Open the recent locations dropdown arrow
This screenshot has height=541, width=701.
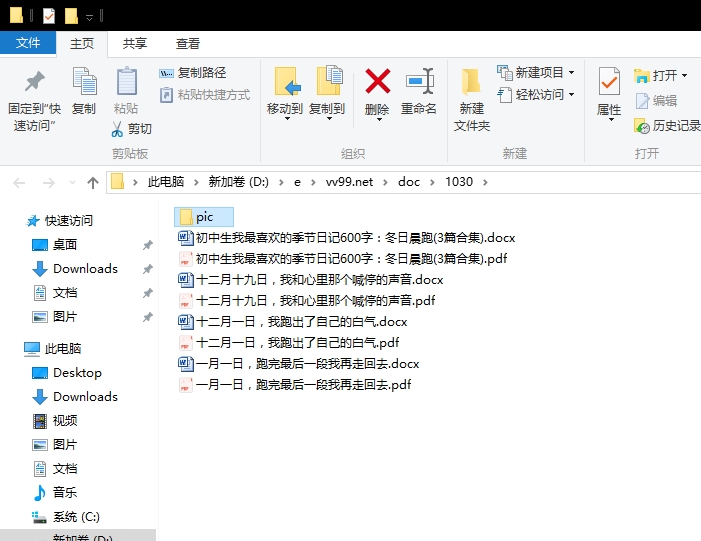click(x=72, y=182)
